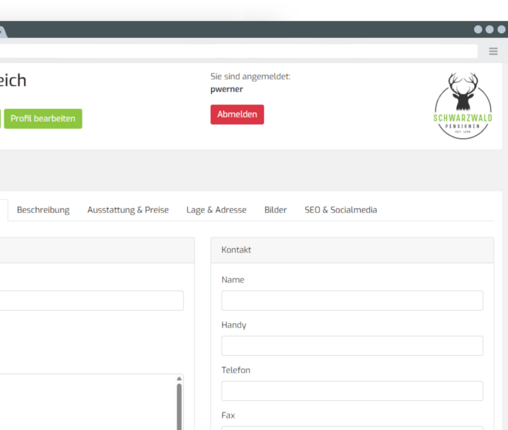Focus the Name input field
The width and height of the screenshot is (508, 430).
pyautogui.click(x=352, y=301)
